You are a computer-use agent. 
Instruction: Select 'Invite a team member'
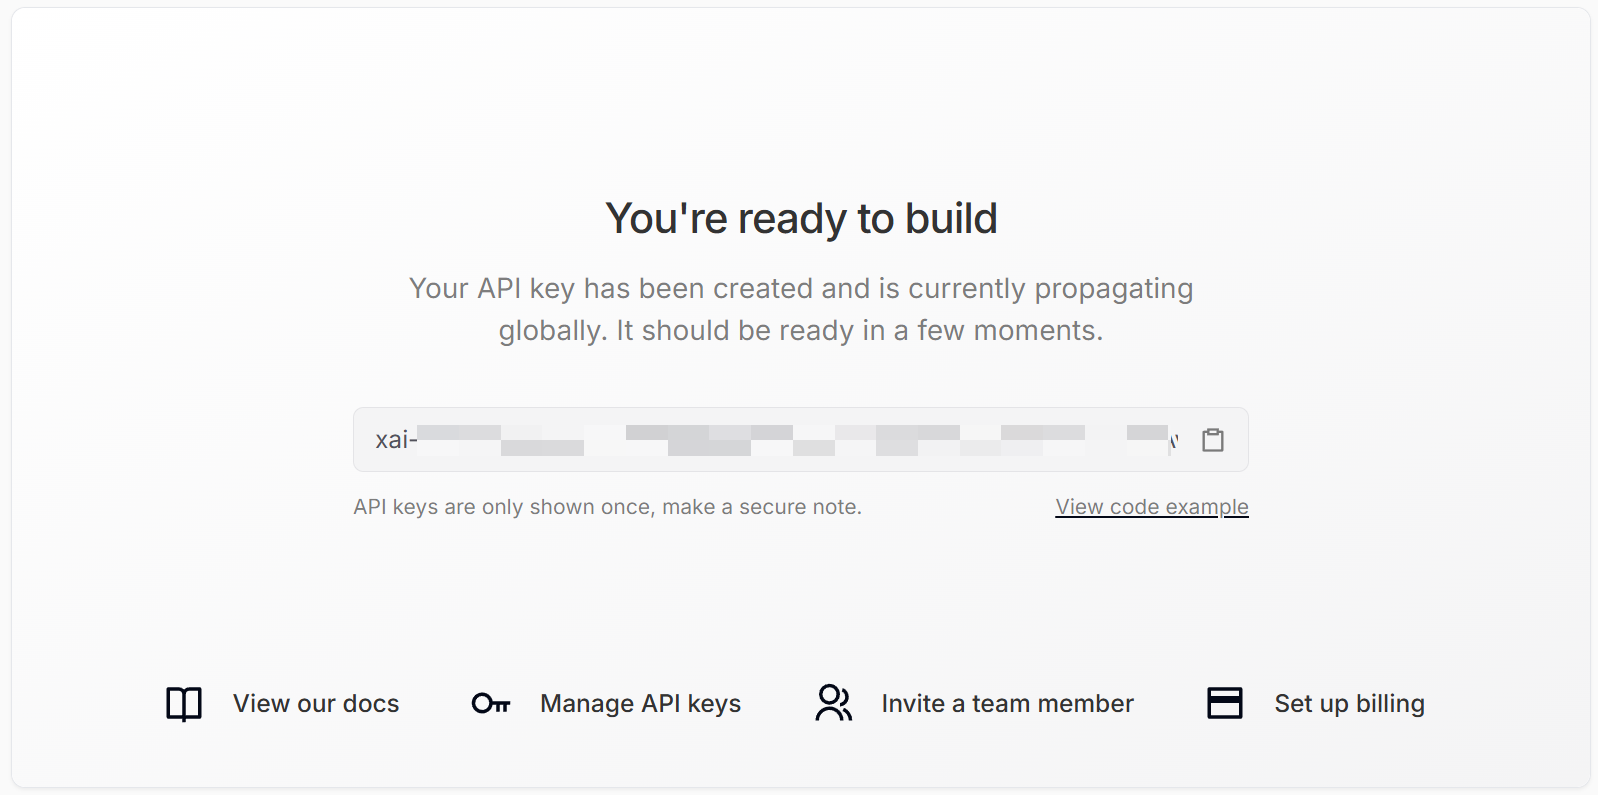(x=1007, y=704)
